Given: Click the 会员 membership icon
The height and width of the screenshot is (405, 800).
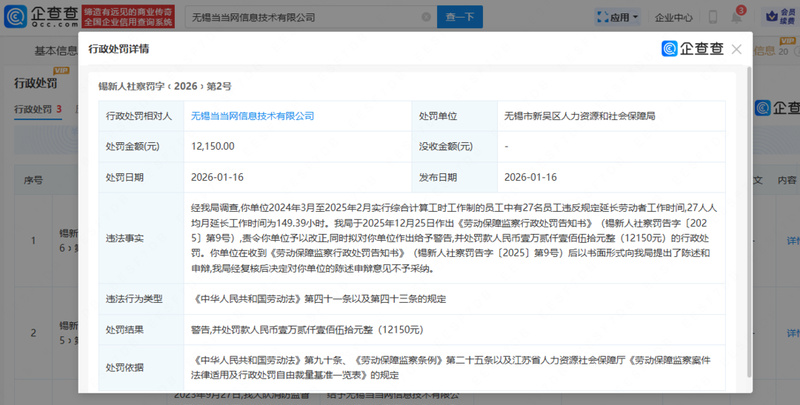Looking at the screenshot, I should pos(777,17).
